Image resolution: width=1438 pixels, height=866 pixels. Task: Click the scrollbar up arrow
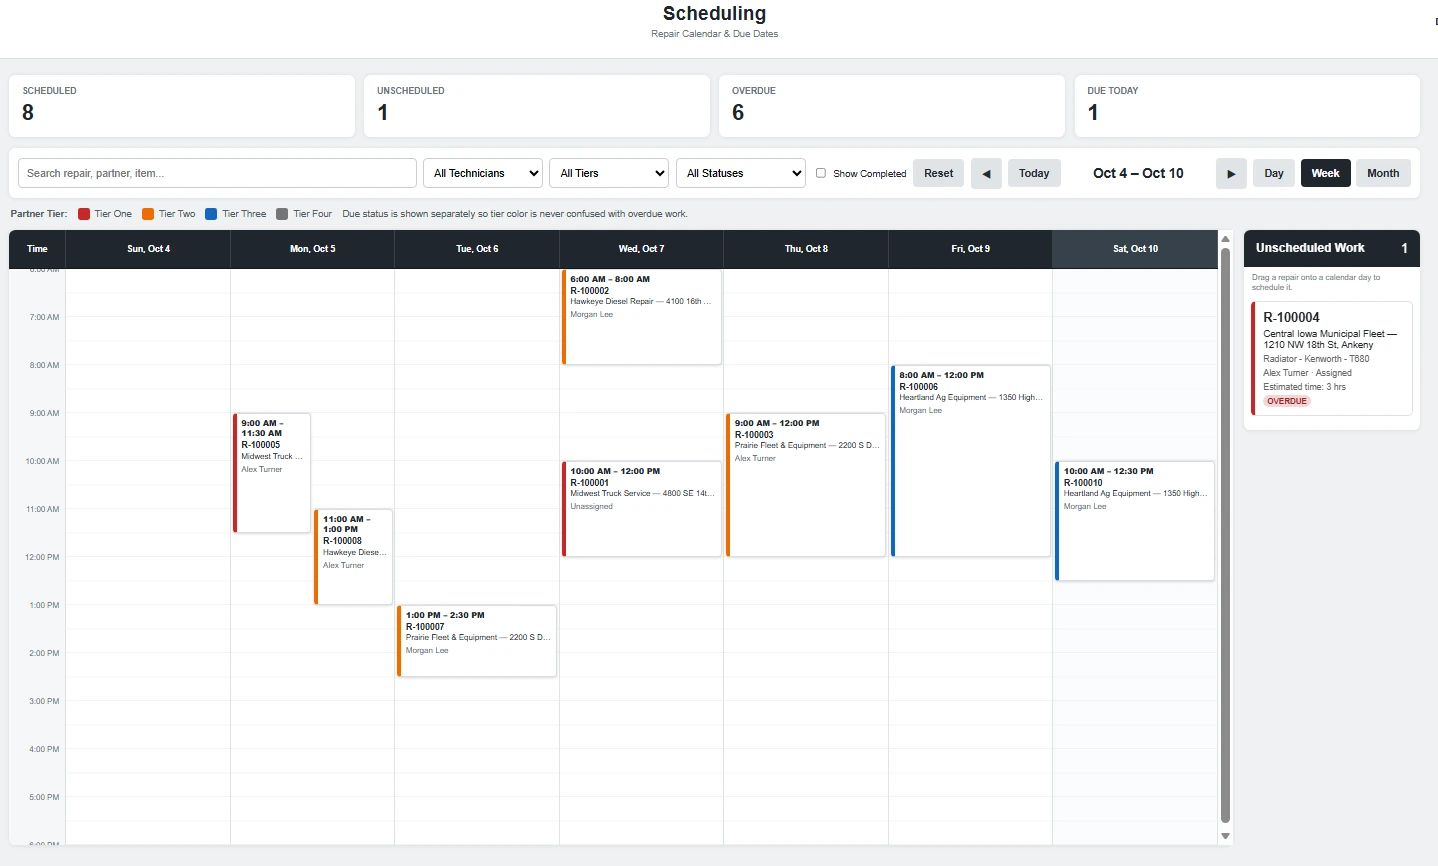(x=1225, y=239)
